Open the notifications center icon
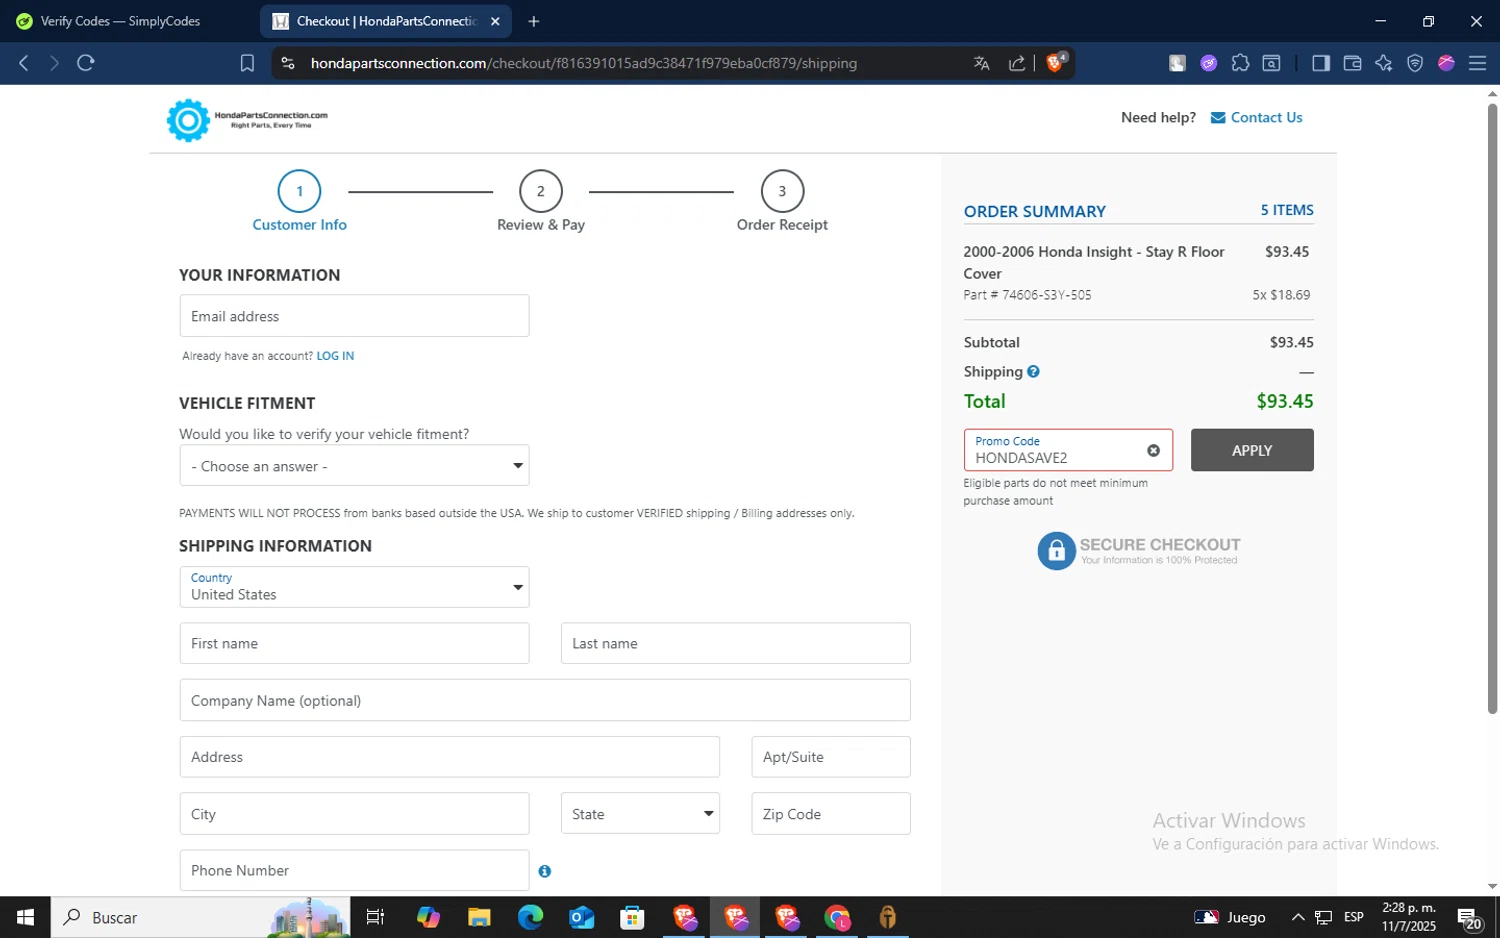The height and width of the screenshot is (938, 1500). [x=1469, y=917]
